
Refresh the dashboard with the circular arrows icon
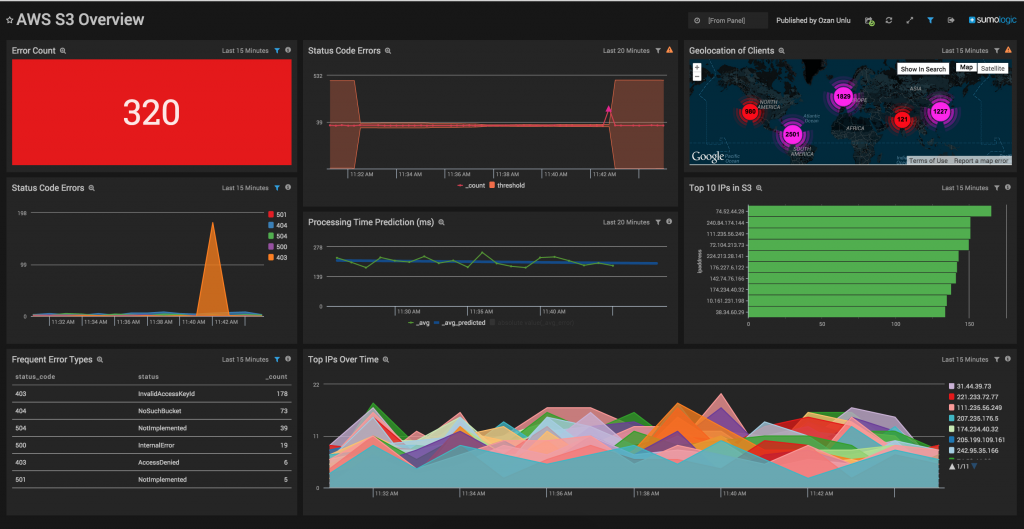point(889,21)
